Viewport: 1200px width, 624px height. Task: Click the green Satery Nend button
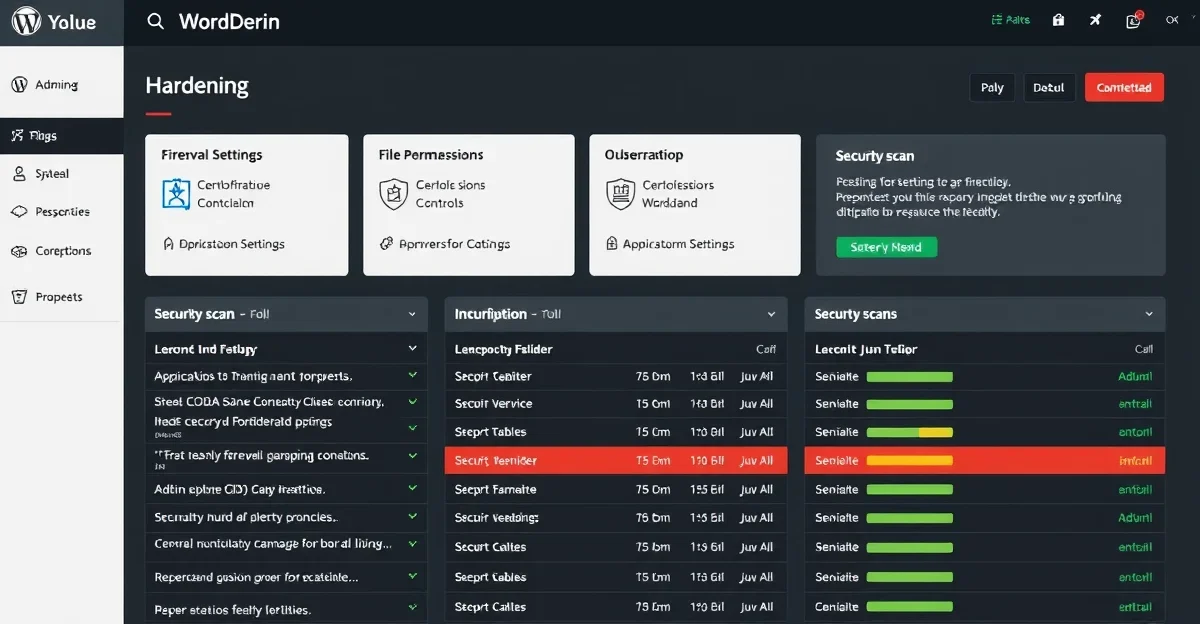click(x=886, y=247)
